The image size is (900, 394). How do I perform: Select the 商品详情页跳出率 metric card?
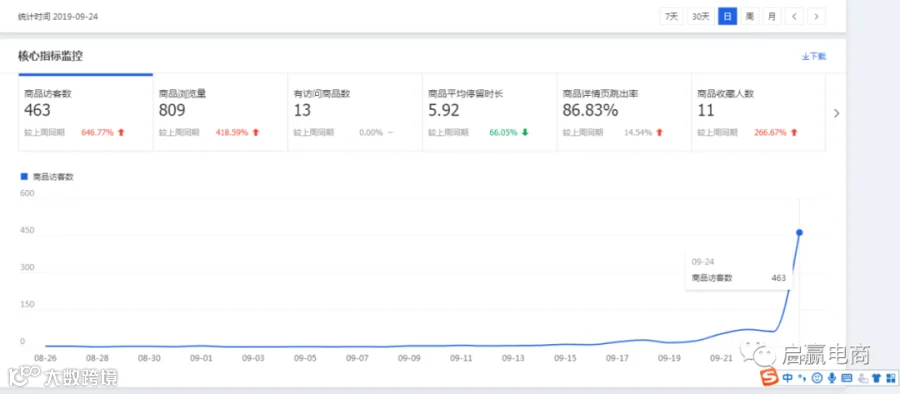624,113
